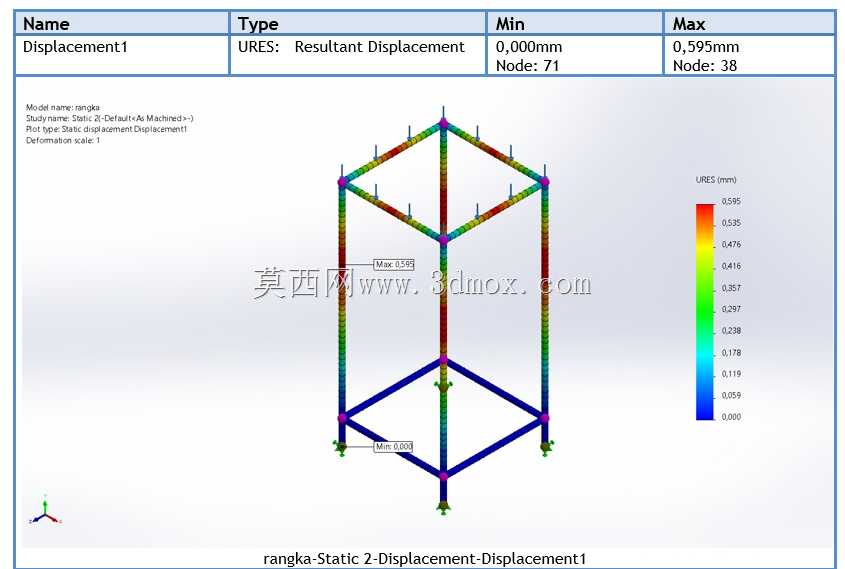
Task: Click legend value 0,178
Action: pos(731,352)
